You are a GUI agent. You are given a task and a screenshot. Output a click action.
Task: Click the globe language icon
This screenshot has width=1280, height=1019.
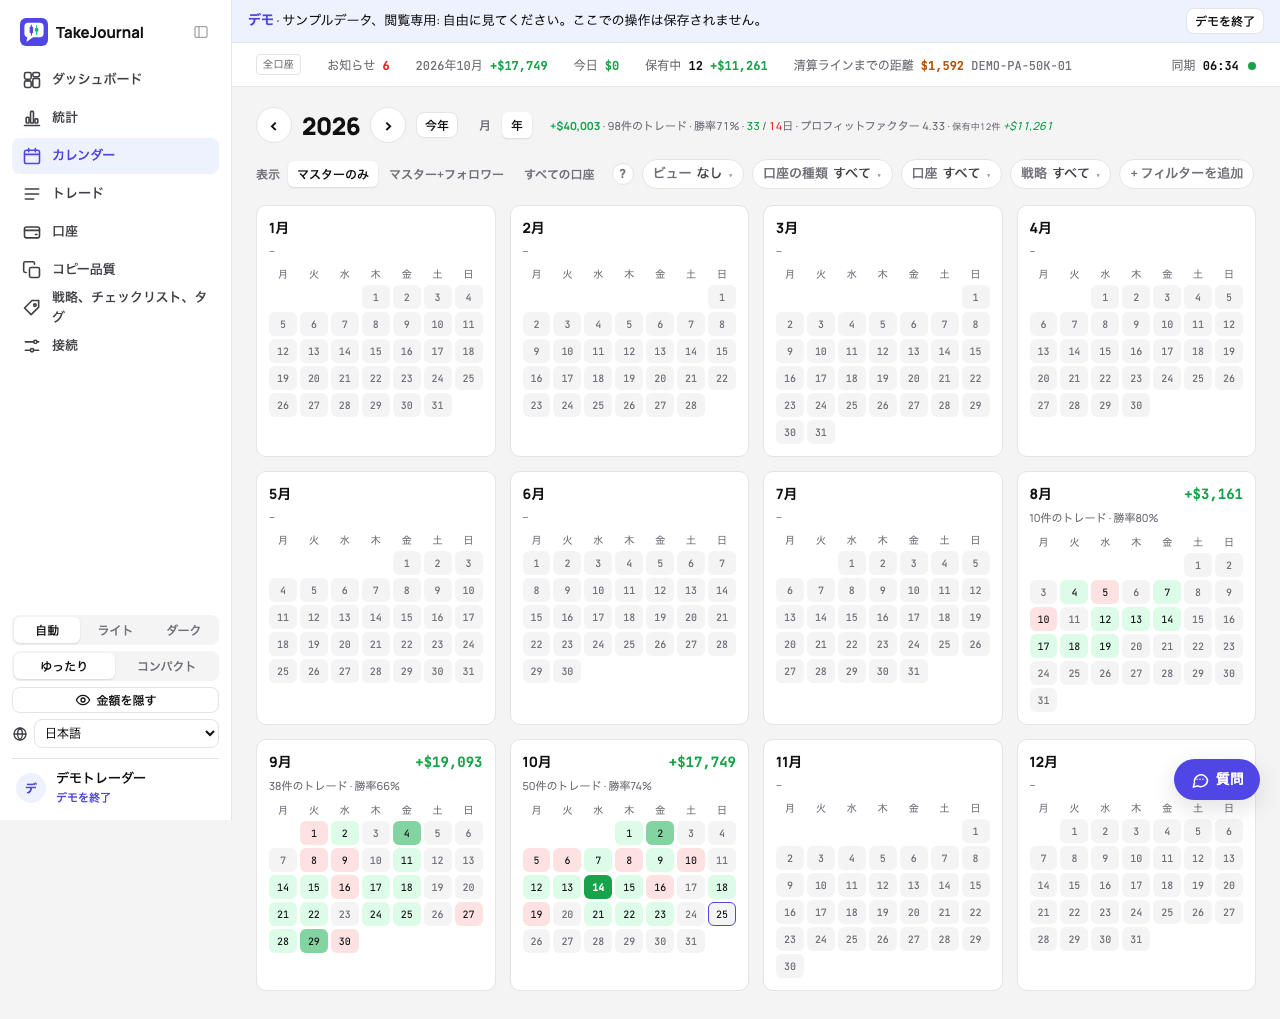20,734
